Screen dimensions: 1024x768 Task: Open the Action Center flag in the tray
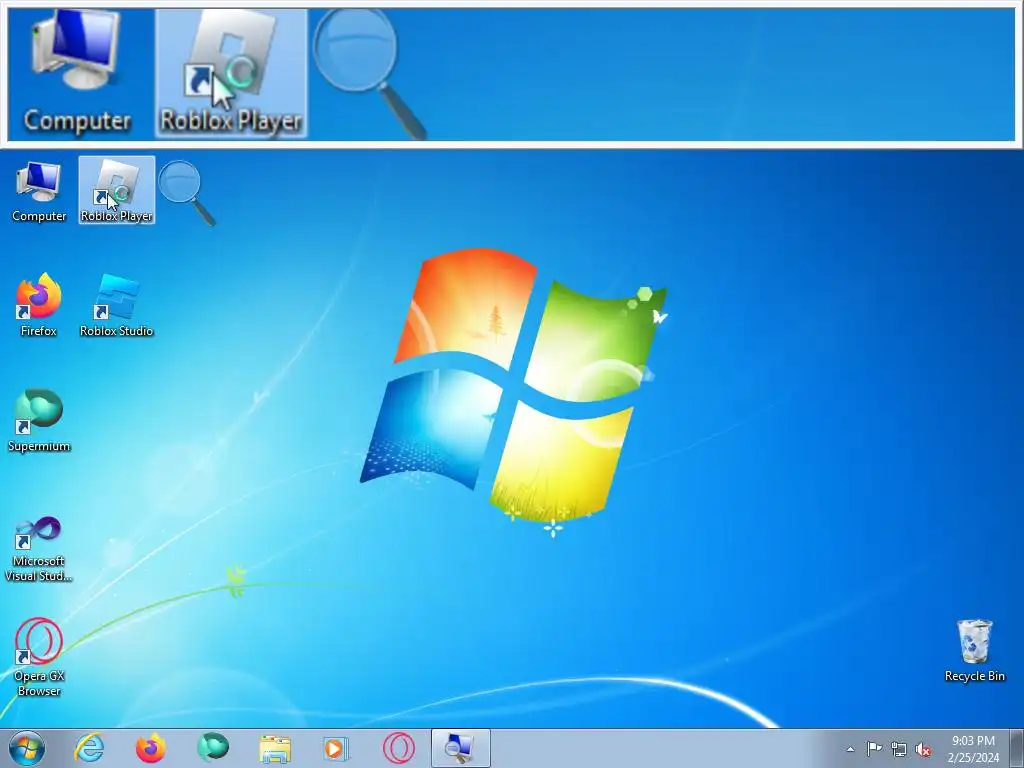(874, 749)
